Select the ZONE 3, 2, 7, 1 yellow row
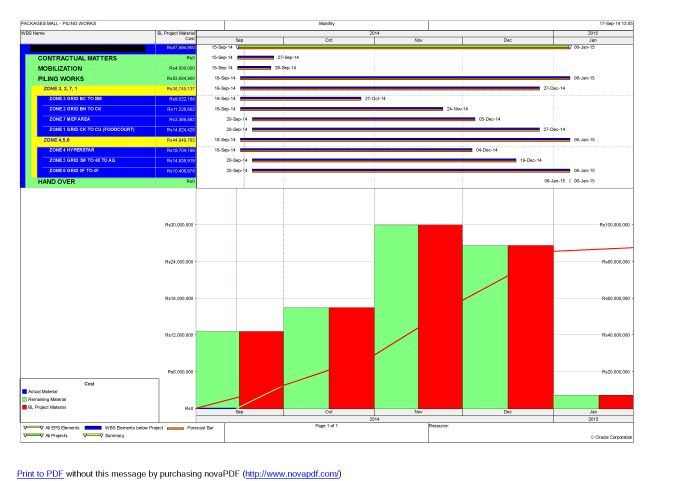 pos(114,89)
